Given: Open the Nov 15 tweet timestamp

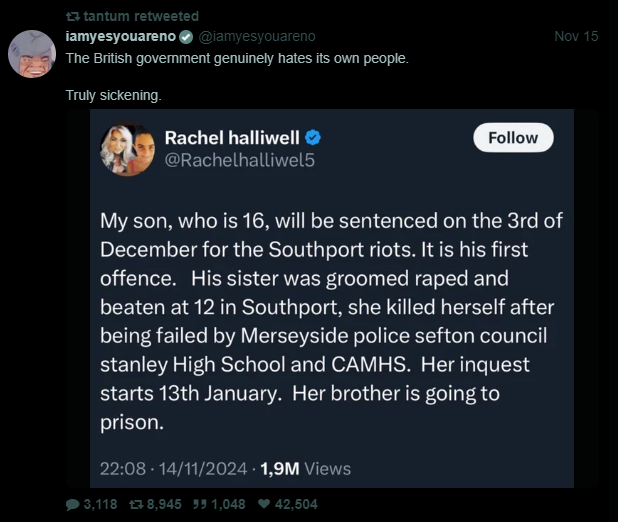Looking at the screenshot, I should click(x=575, y=37).
